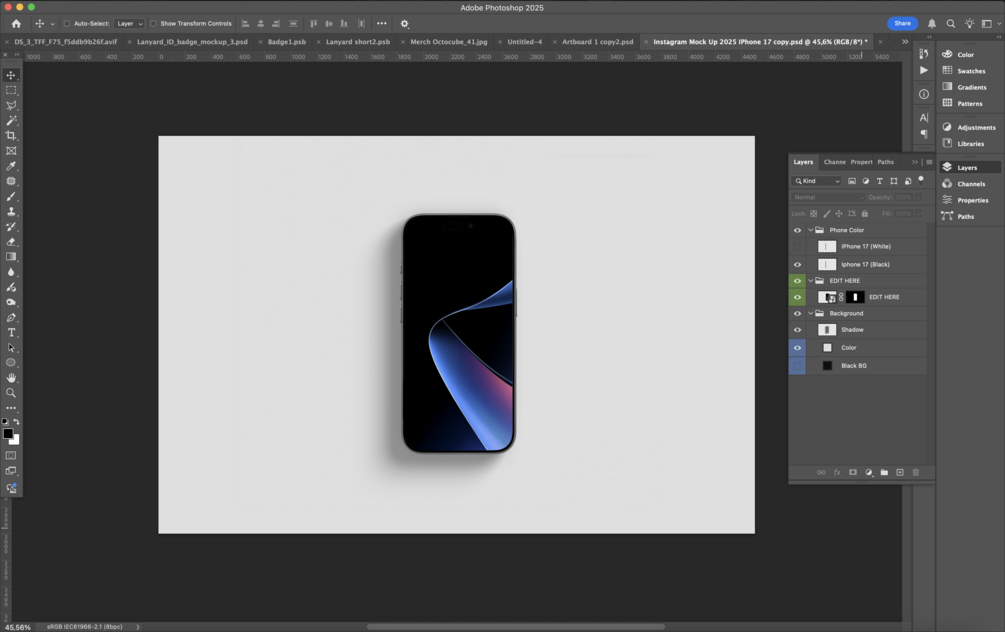Show more document tabs via double chevron

coord(905,42)
